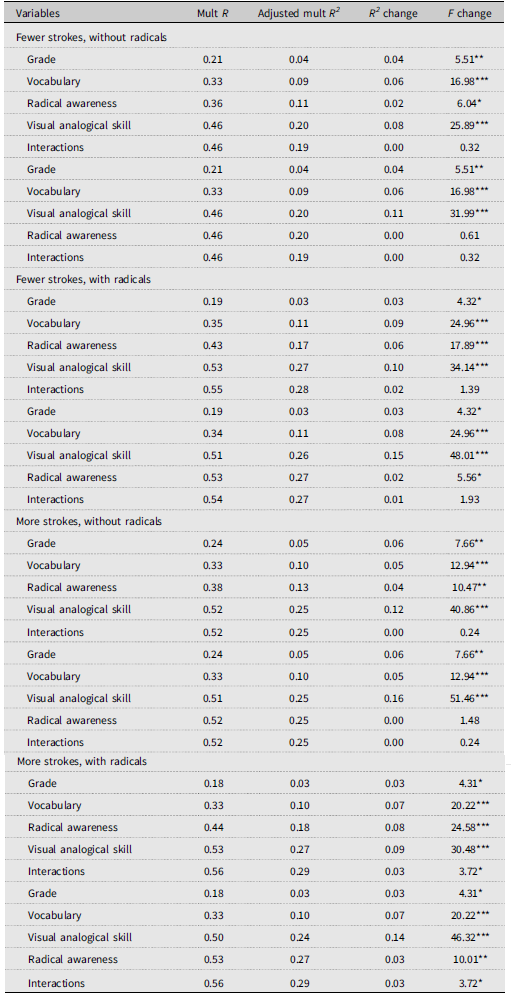This screenshot has height=1002, width=515.
Task: Click the Variables column header
Action: pos(37,13)
